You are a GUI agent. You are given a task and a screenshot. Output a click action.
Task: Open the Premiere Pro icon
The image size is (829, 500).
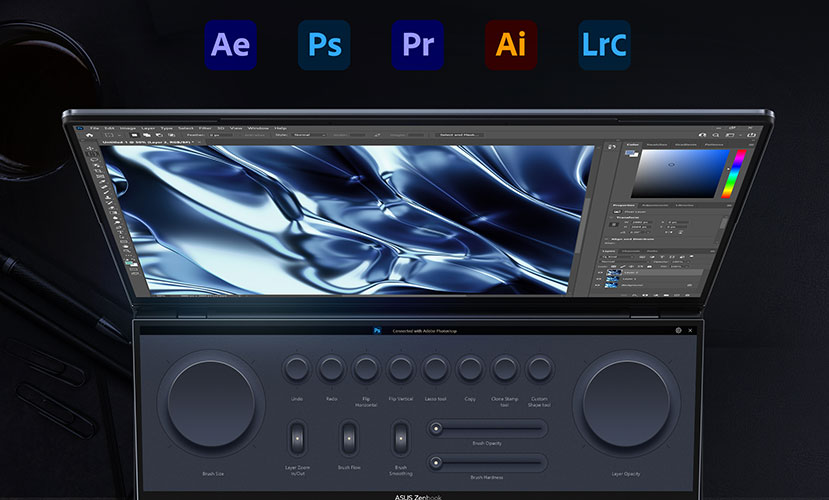417,45
